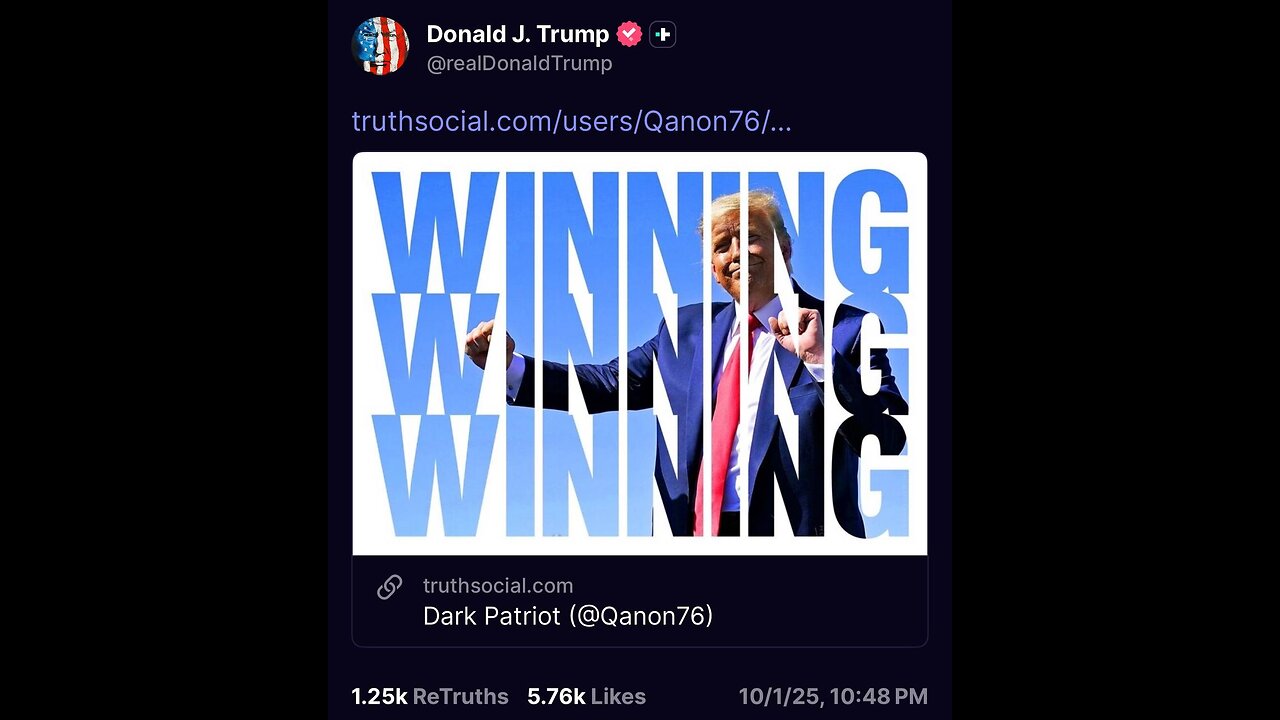Open the 10/1/25, 10:48 PM timestamp
The height and width of the screenshot is (720, 1280).
(833, 696)
